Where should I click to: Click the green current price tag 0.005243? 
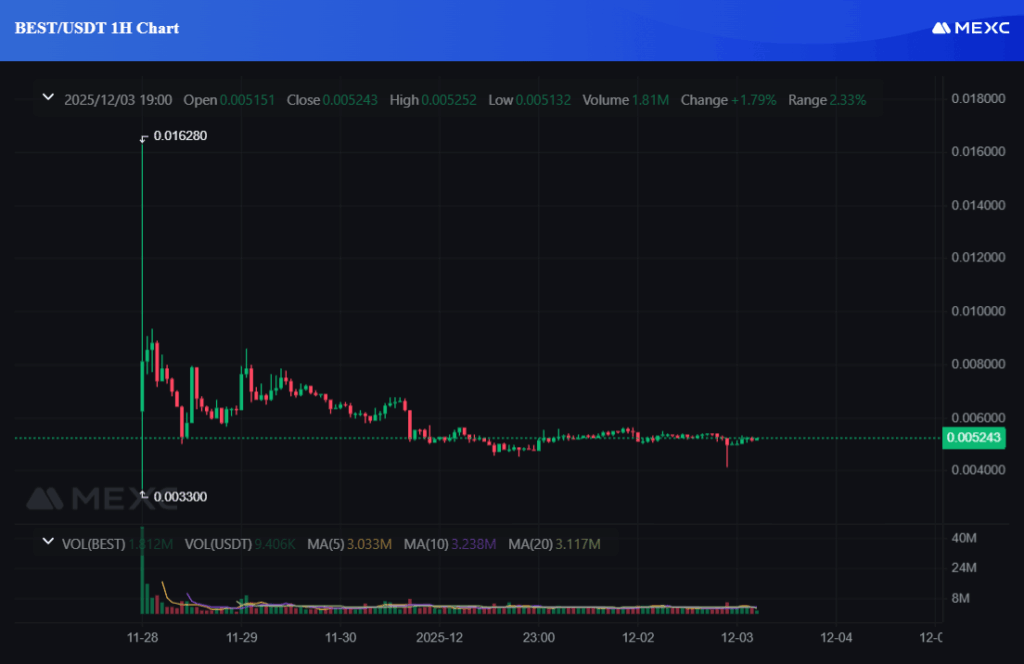977,438
